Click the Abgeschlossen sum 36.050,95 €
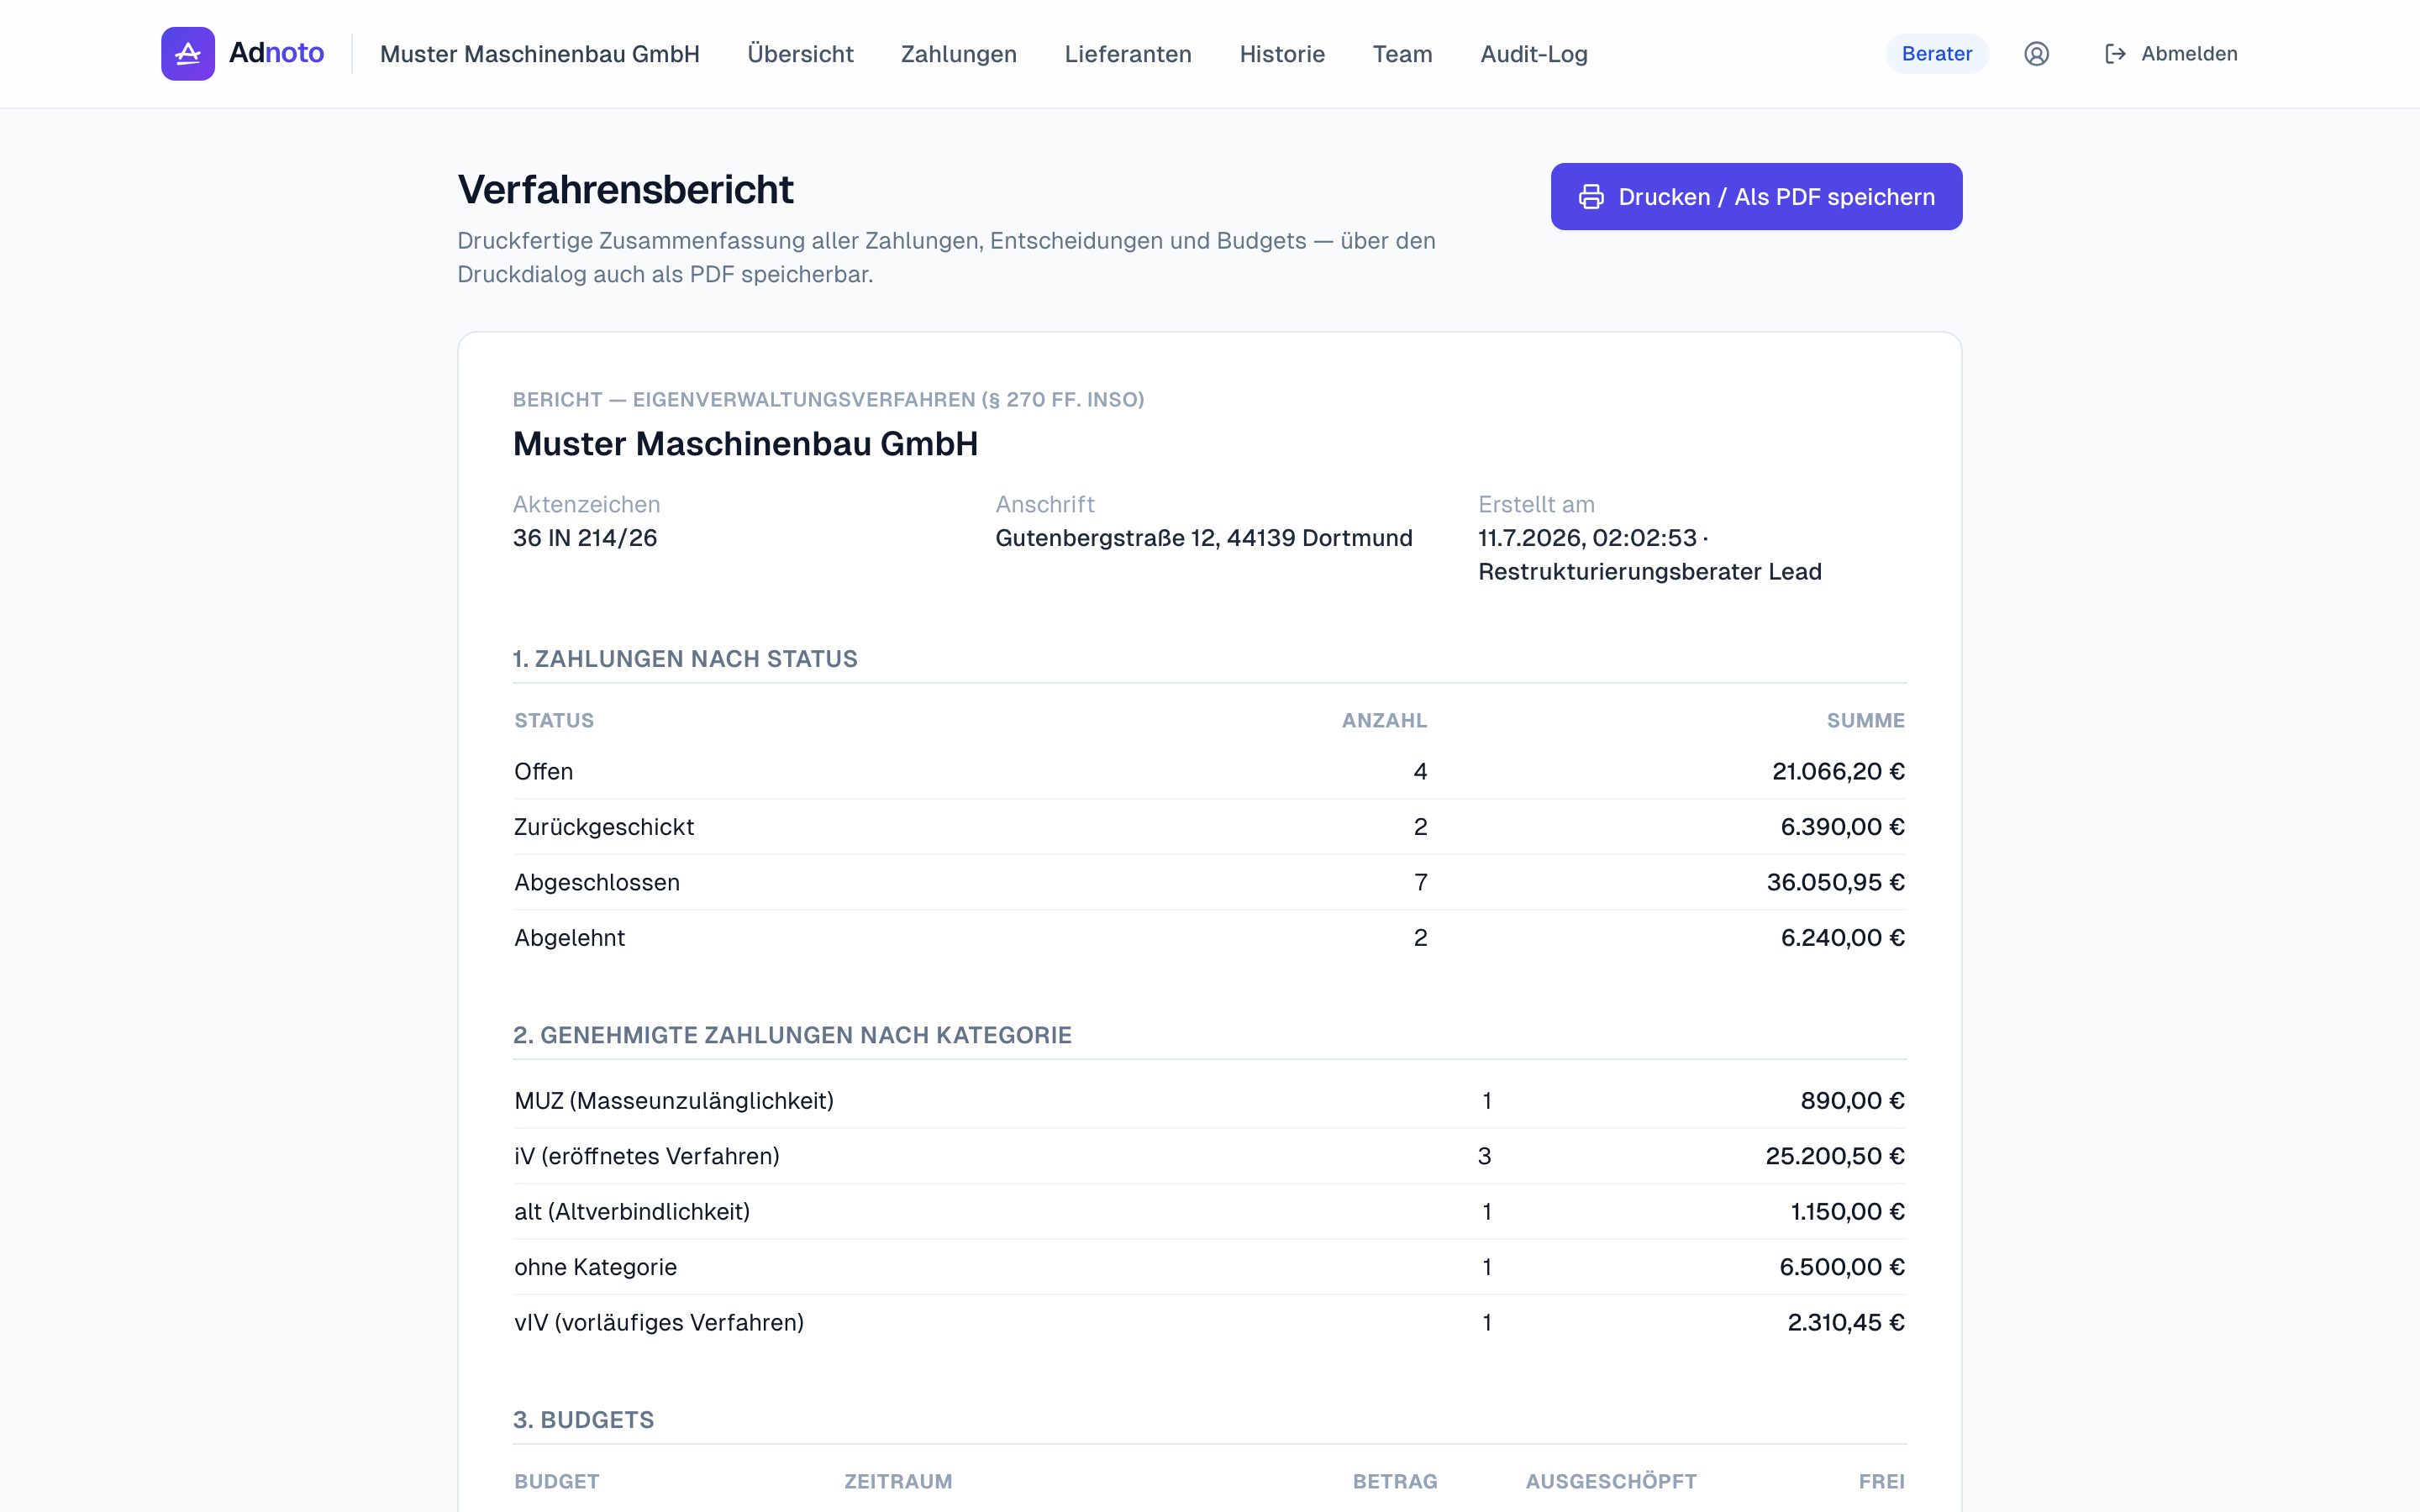 coord(1835,883)
